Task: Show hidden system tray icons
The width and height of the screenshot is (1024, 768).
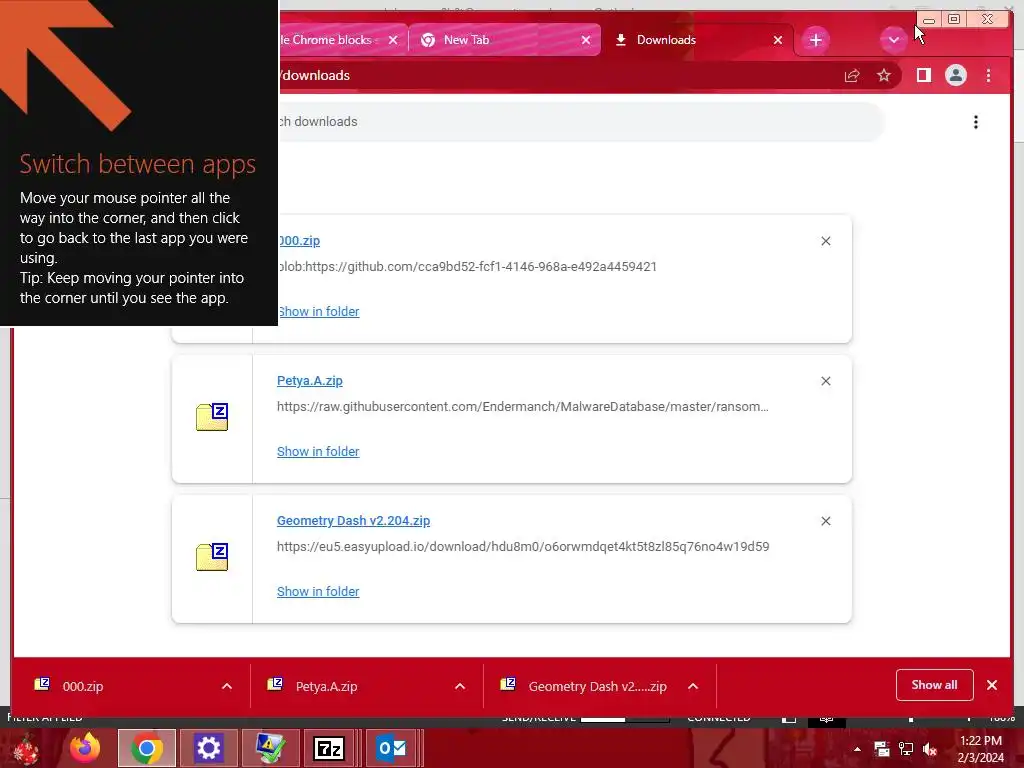Action: 857,749
